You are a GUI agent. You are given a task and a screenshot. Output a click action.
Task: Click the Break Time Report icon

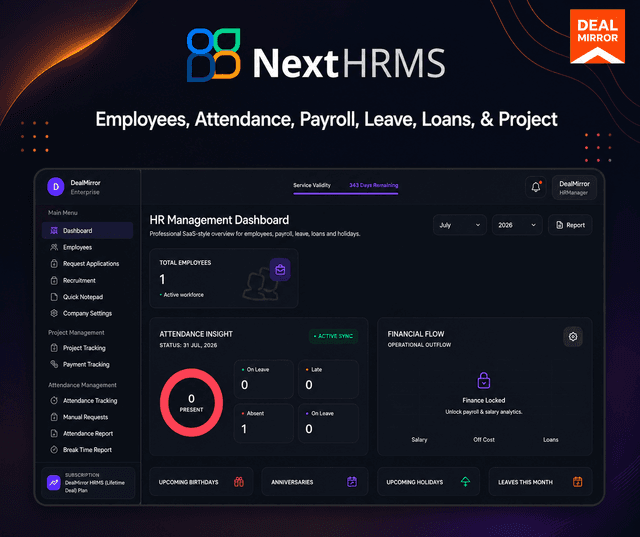pos(54,450)
